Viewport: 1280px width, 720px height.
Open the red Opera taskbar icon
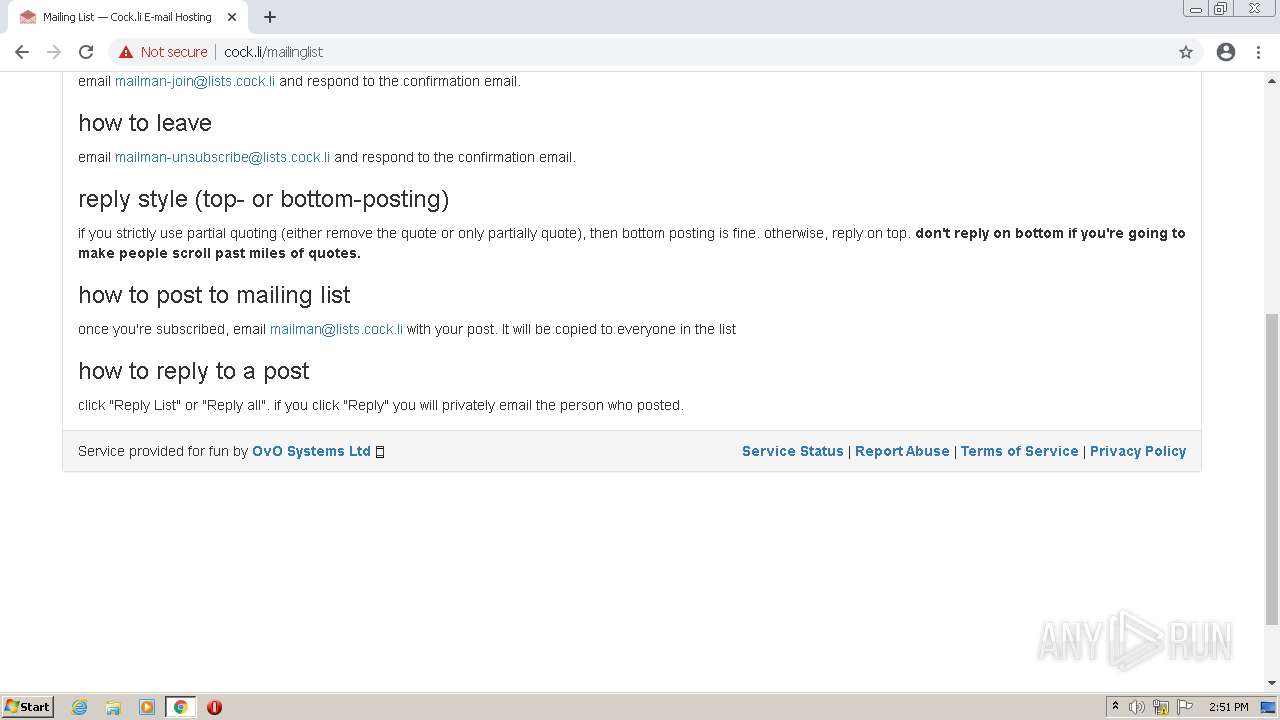[214, 707]
